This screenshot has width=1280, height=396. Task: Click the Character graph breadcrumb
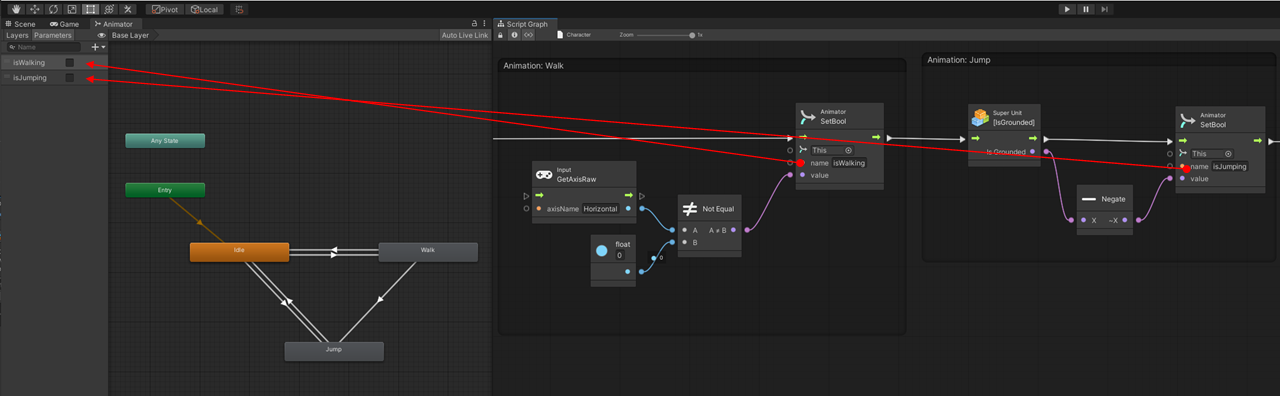point(574,35)
